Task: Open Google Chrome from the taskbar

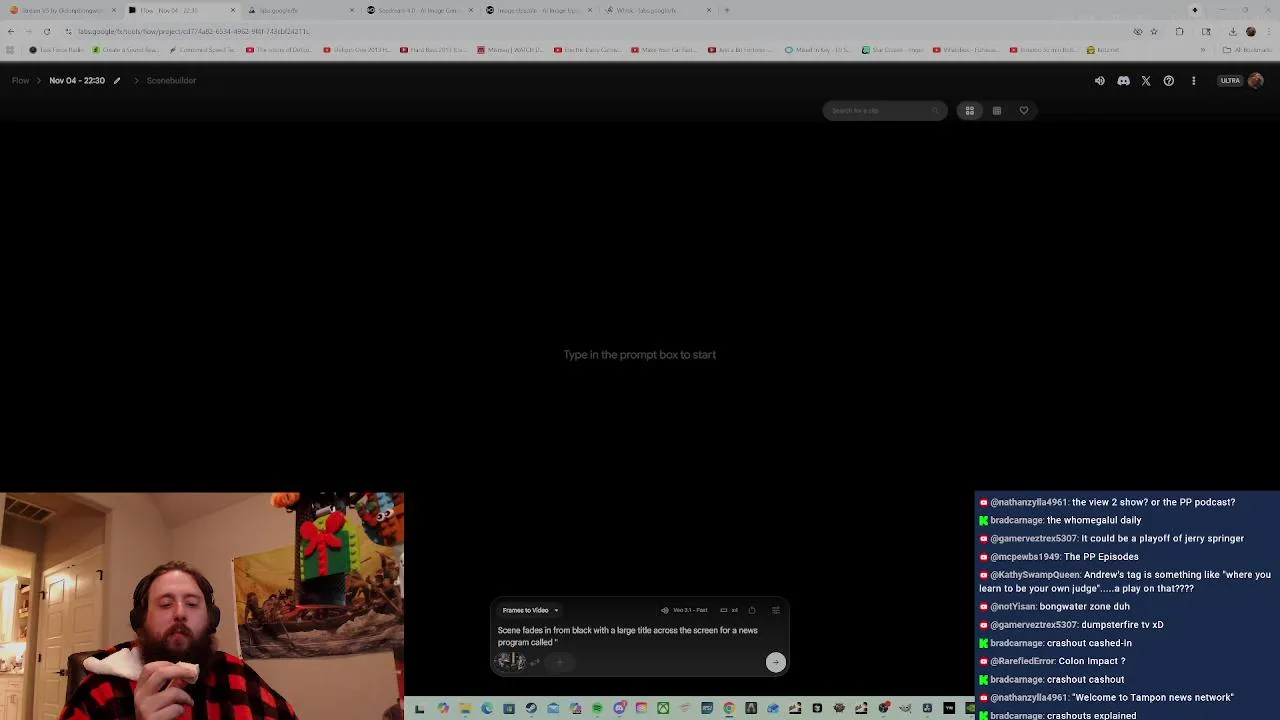Action: [x=729, y=709]
